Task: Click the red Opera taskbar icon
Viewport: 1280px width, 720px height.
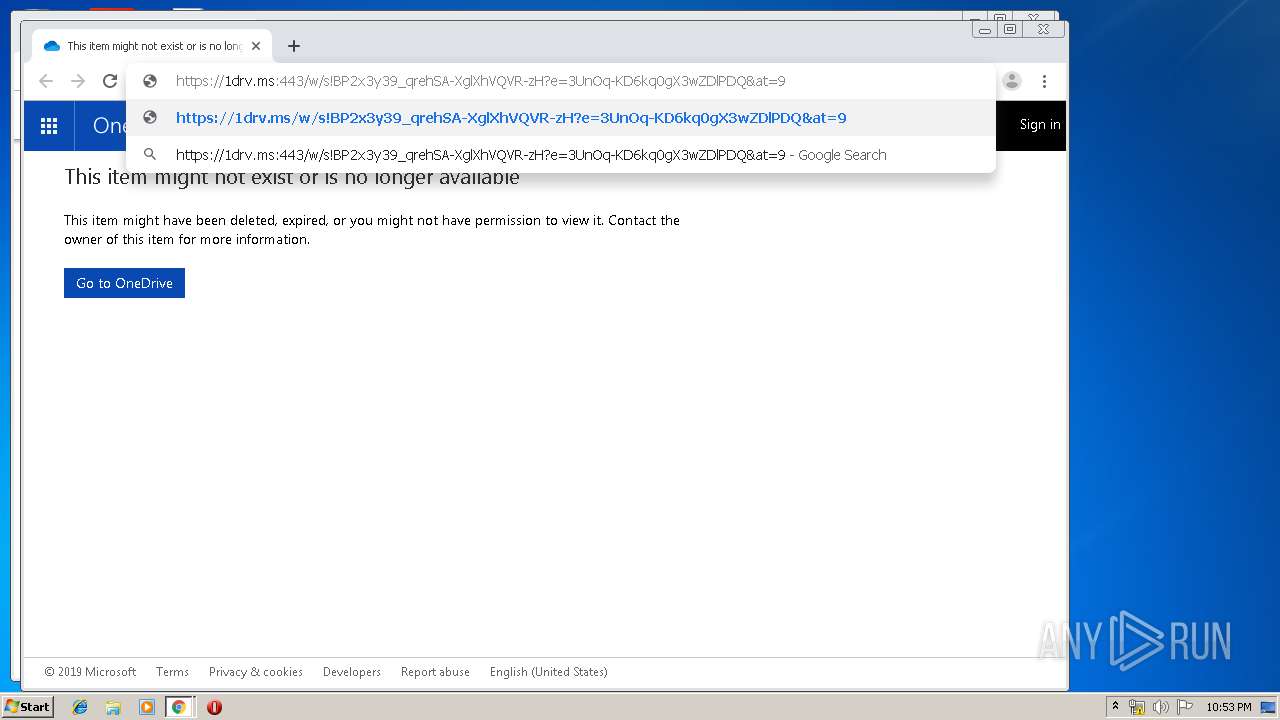Action: tap(214, 707)
